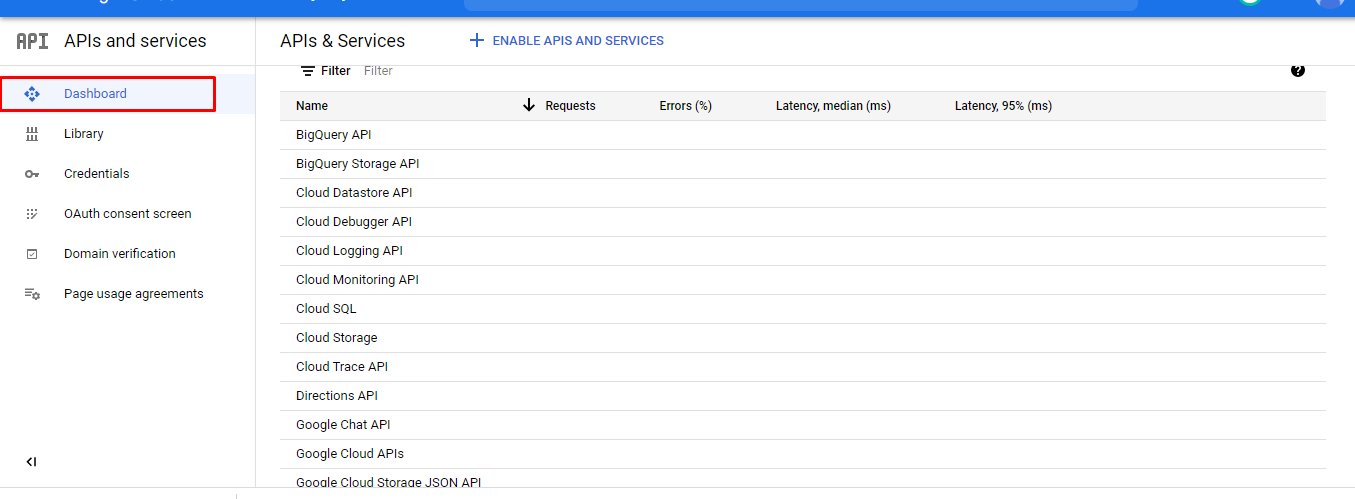This screenshot has width=1355, height=499.
Task: Toggle the Requests sort arrow
Action: point(529,105)
